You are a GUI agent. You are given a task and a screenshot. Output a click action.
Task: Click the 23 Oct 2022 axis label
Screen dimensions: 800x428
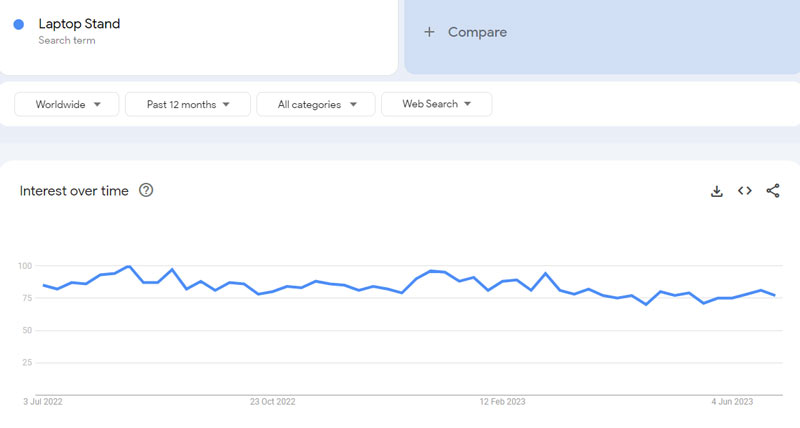coord(272,402)
